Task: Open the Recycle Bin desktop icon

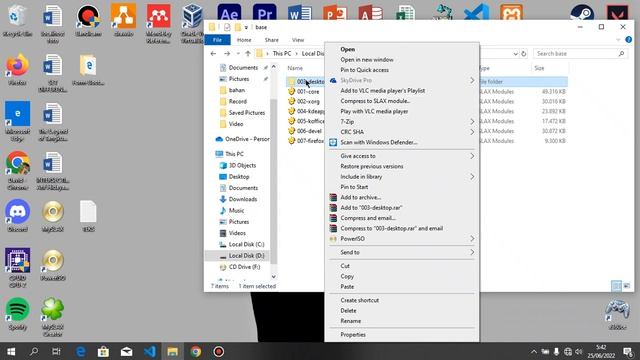Action: (x=17, y=17)
